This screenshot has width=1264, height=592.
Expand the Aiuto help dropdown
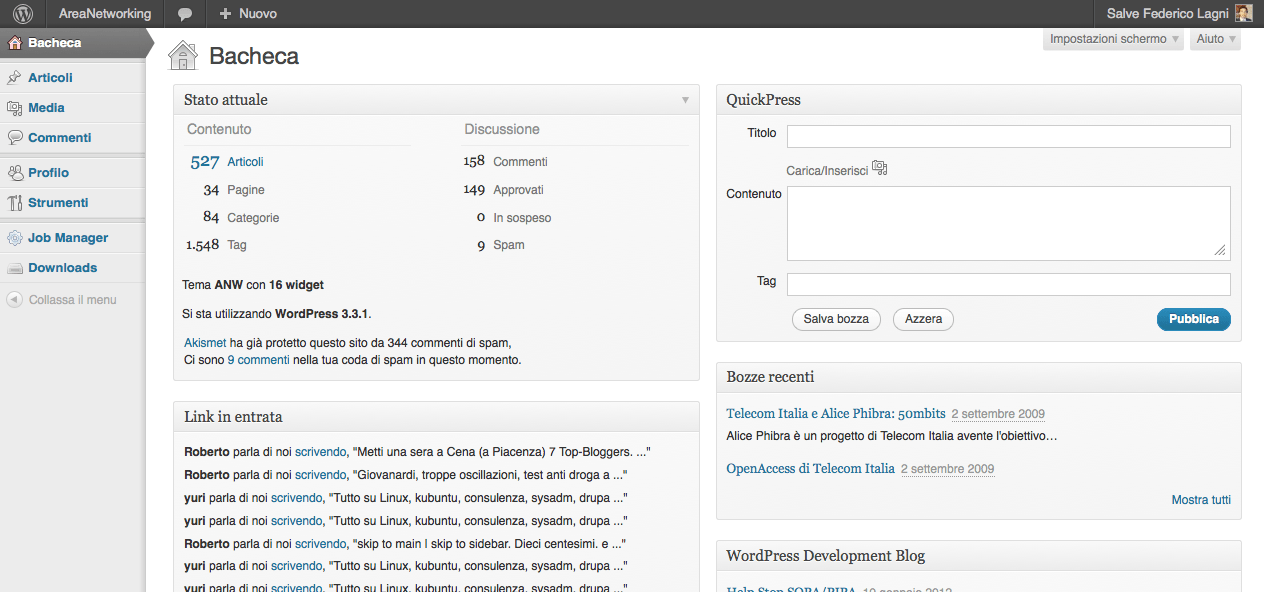point(1215,39)
